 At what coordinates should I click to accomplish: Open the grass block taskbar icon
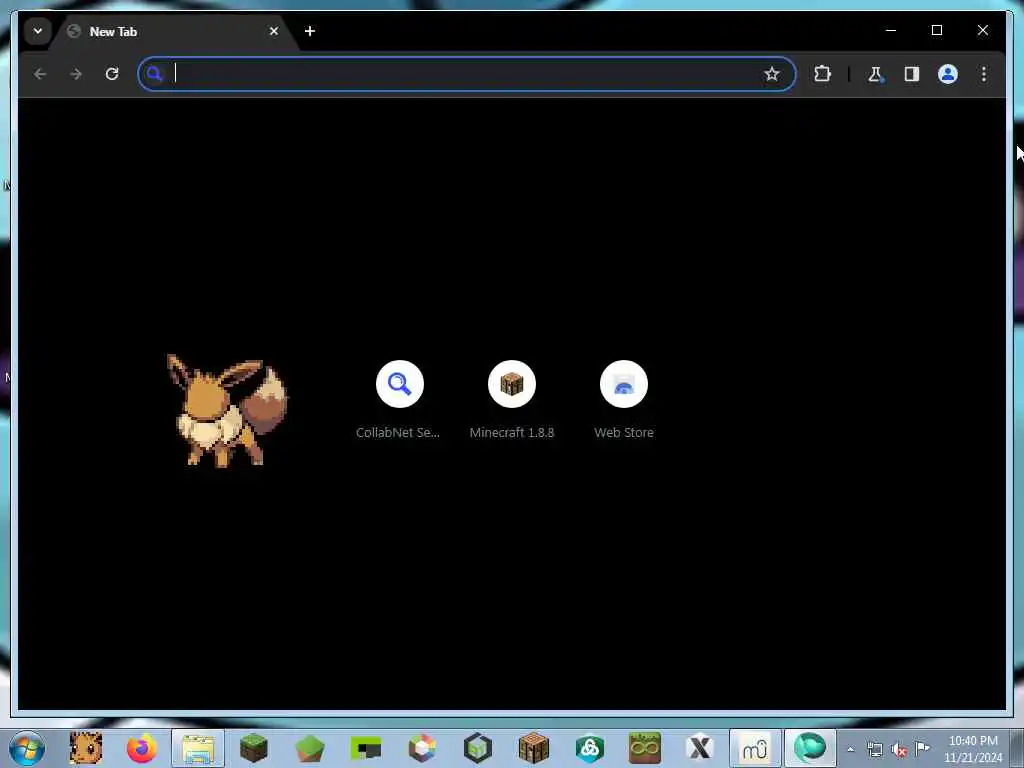(254, 748)
